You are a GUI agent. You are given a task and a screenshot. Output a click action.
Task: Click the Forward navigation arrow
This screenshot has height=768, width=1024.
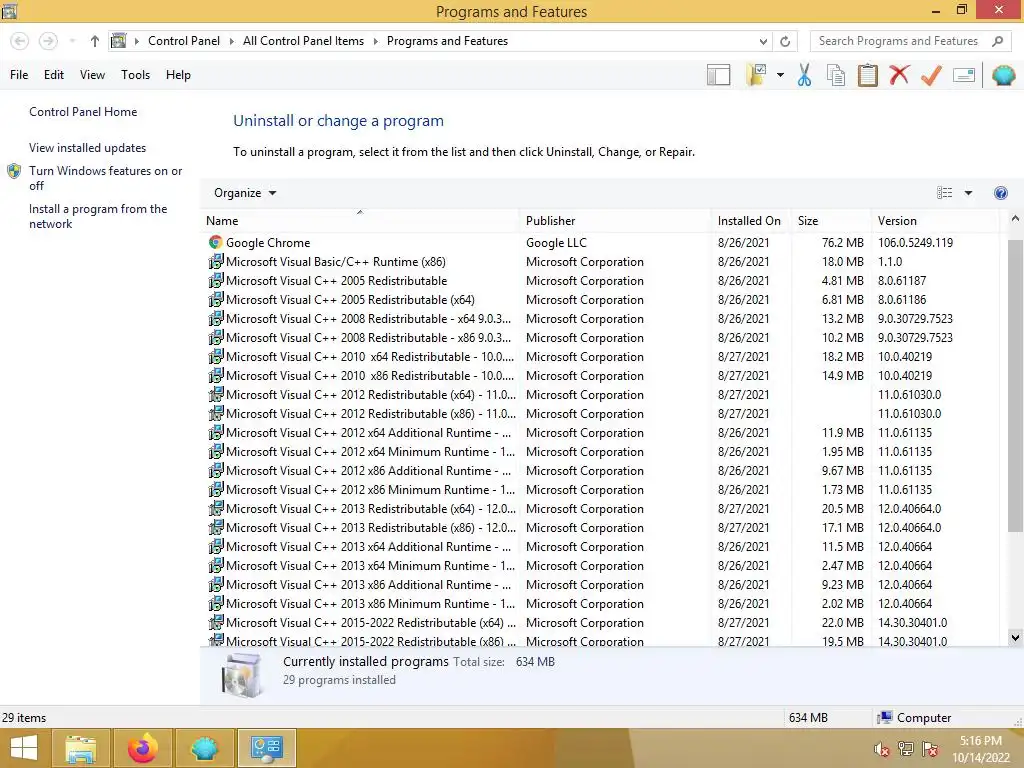pos(48,41)
